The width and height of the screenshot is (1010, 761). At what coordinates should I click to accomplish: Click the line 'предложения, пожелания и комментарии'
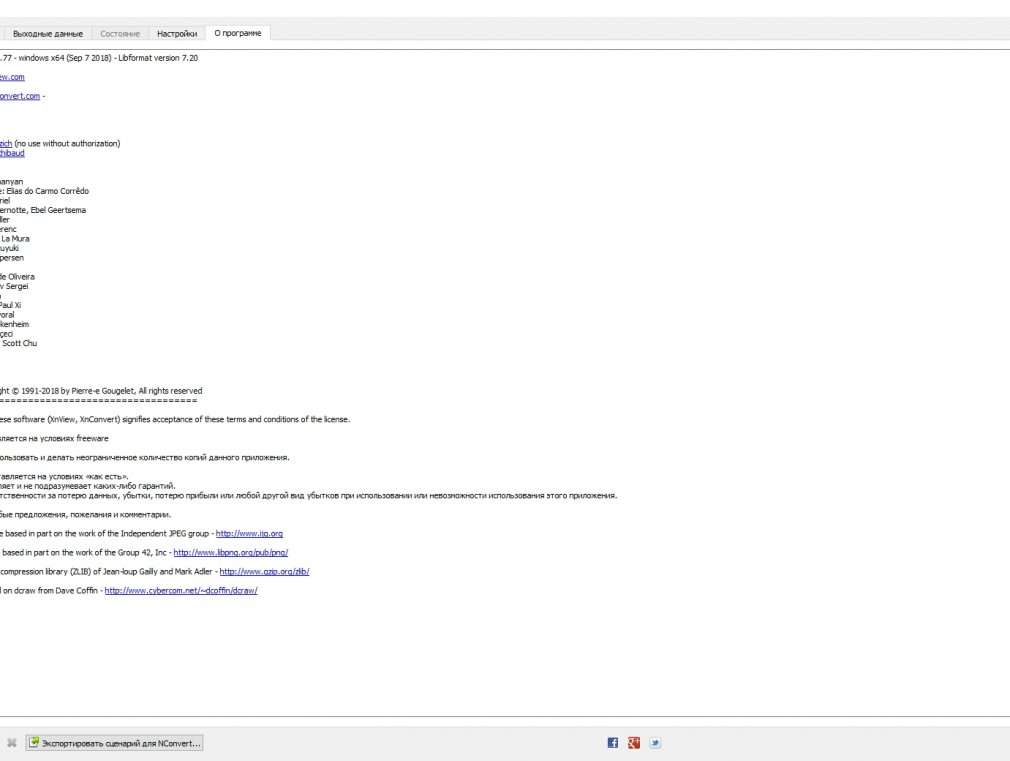point(86,514)
